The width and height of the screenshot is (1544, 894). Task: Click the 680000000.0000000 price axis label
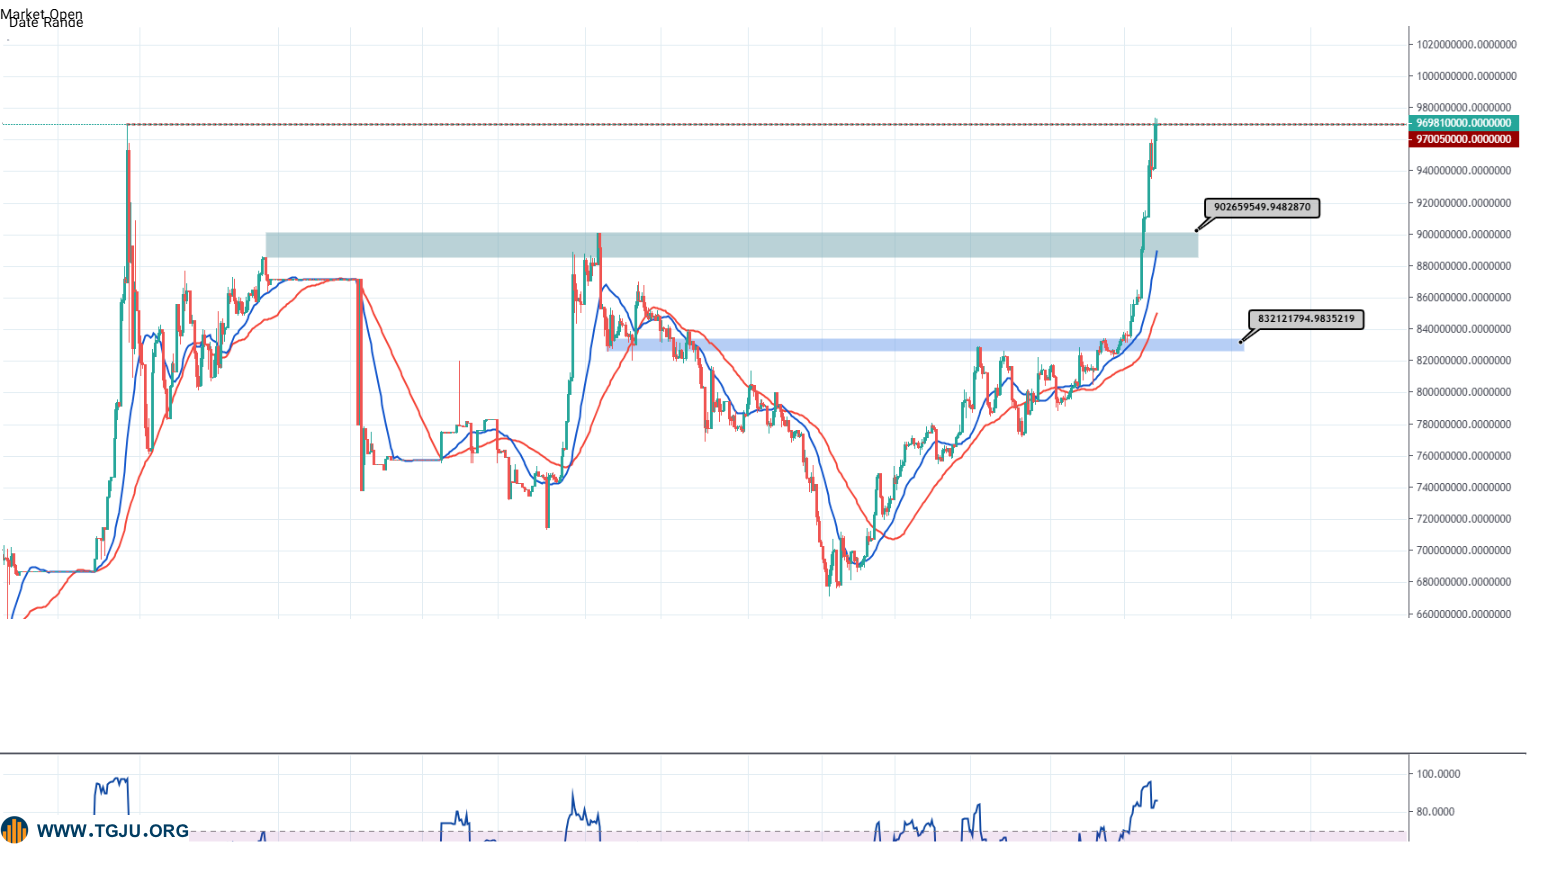[1463, 582]
